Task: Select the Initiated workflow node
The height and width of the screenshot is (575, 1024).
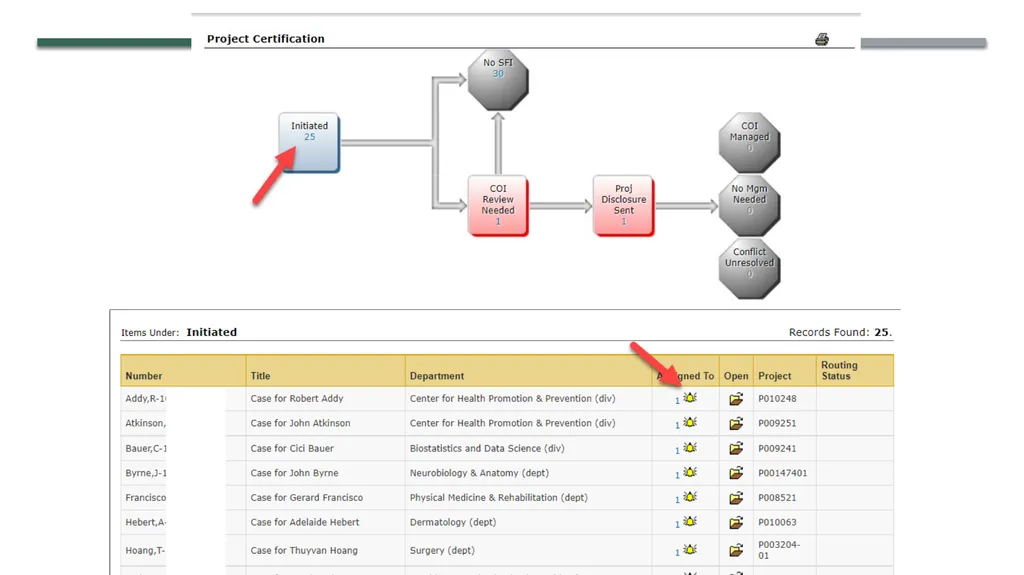Action: [309, 142]
